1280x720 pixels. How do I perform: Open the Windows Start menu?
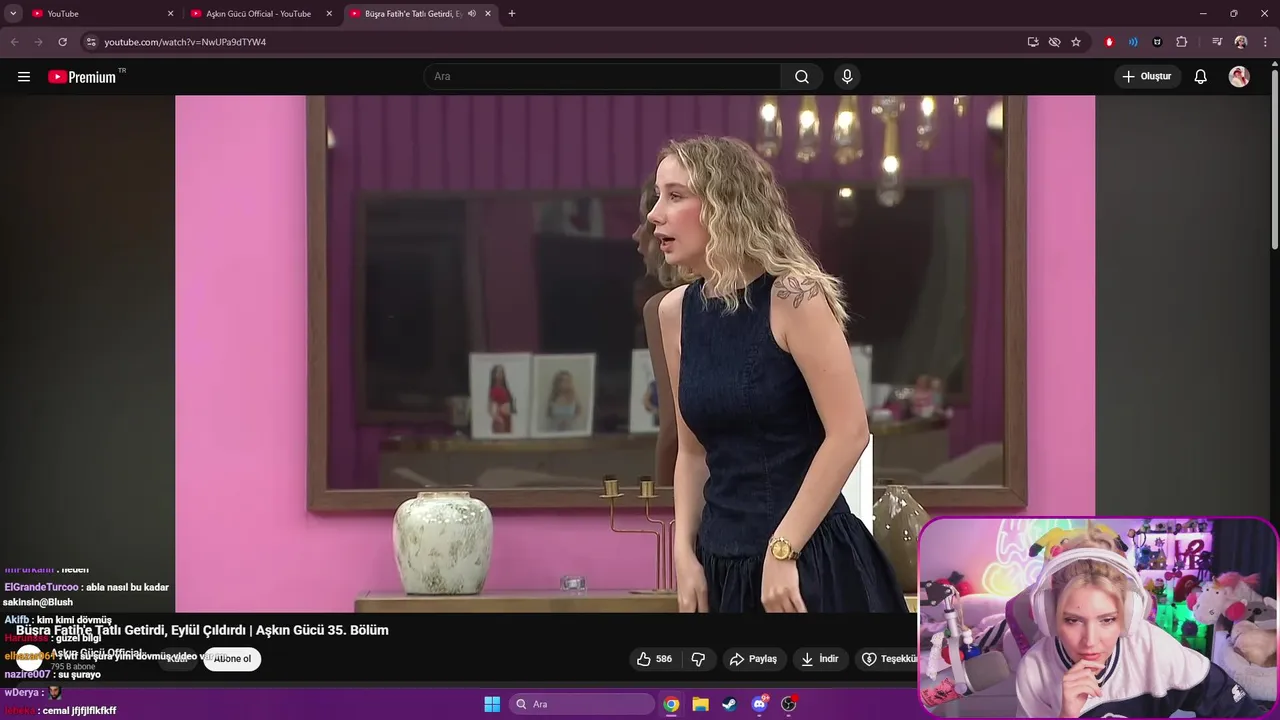click(492, 704)
